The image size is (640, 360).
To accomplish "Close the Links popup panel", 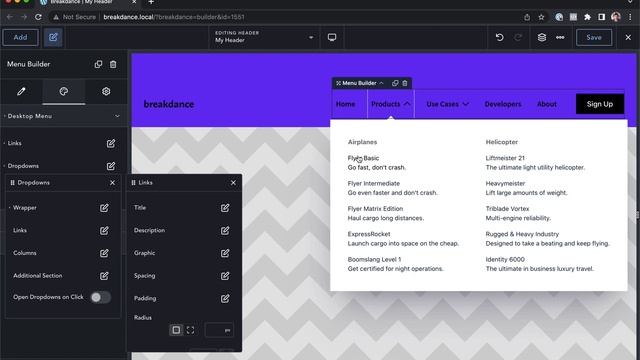I will [x=233, y=183].
